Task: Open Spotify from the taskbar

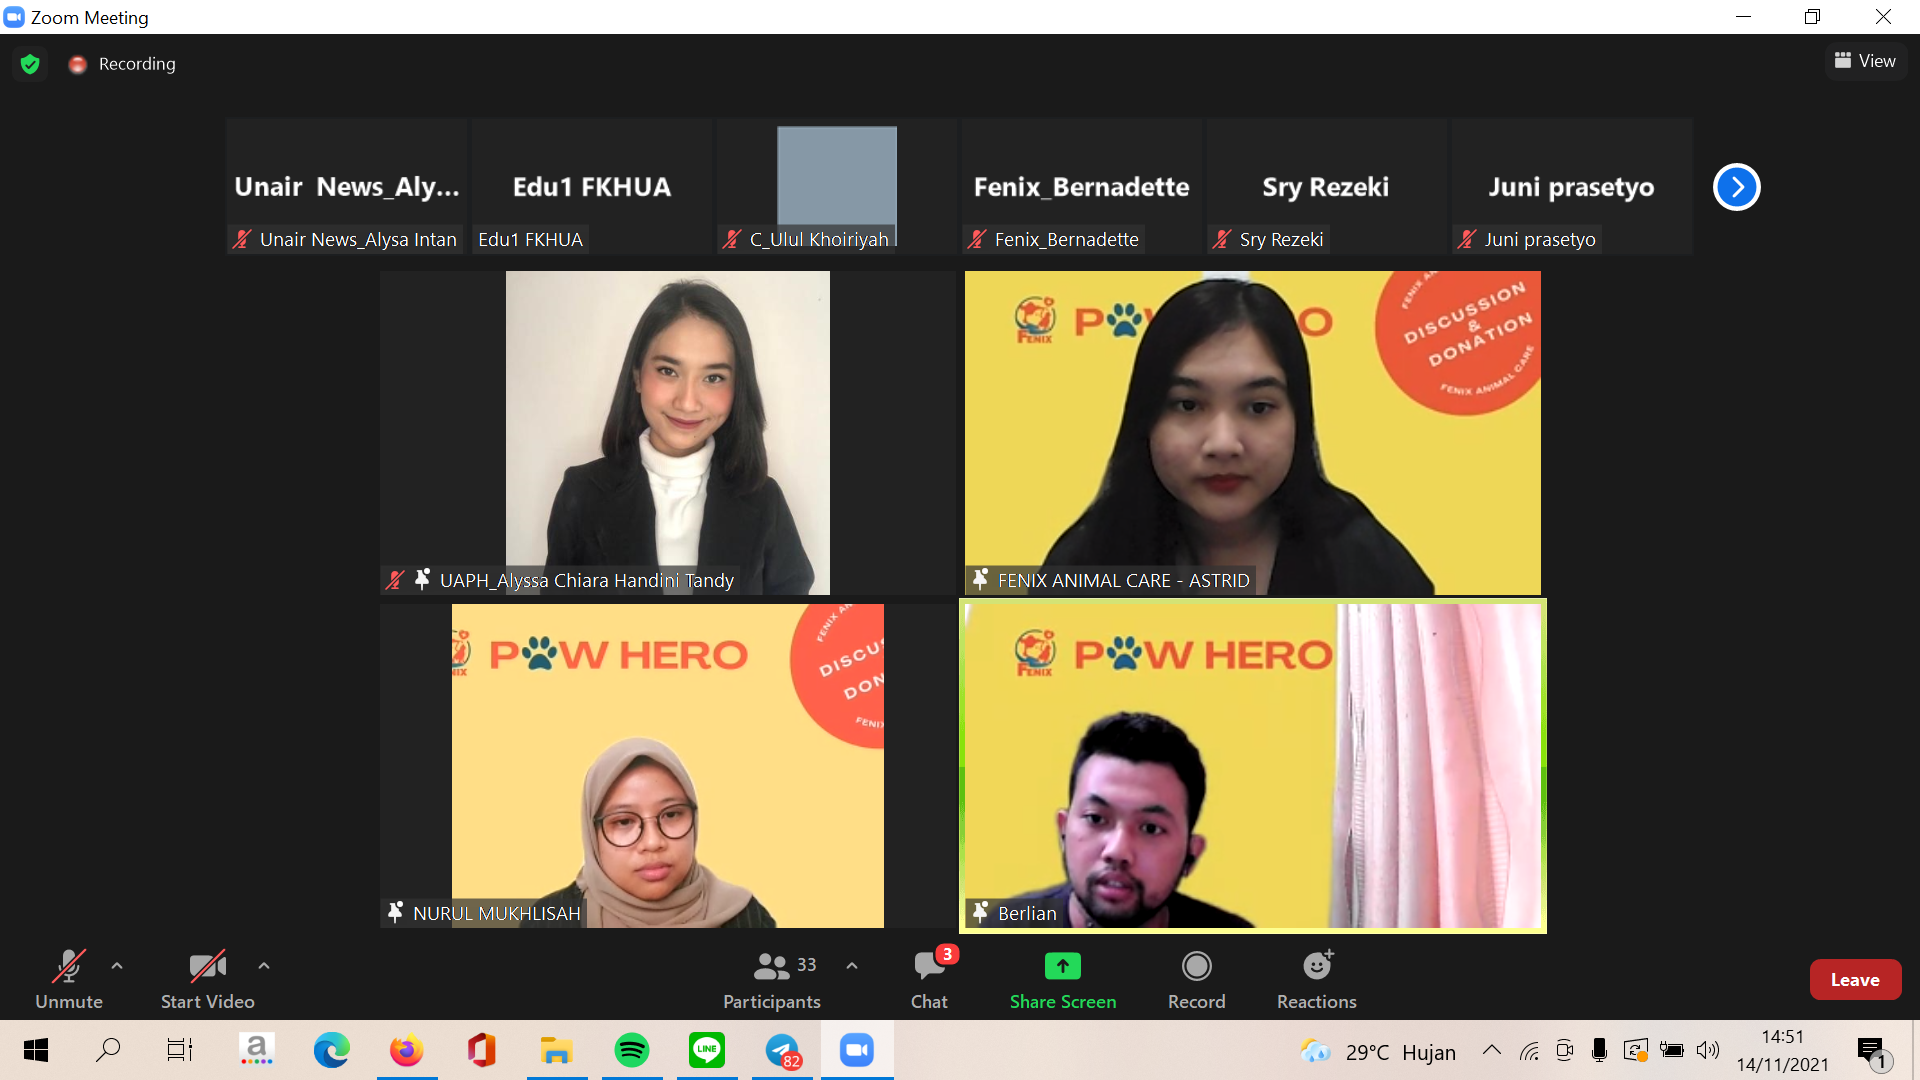Action: [632, 1050]
